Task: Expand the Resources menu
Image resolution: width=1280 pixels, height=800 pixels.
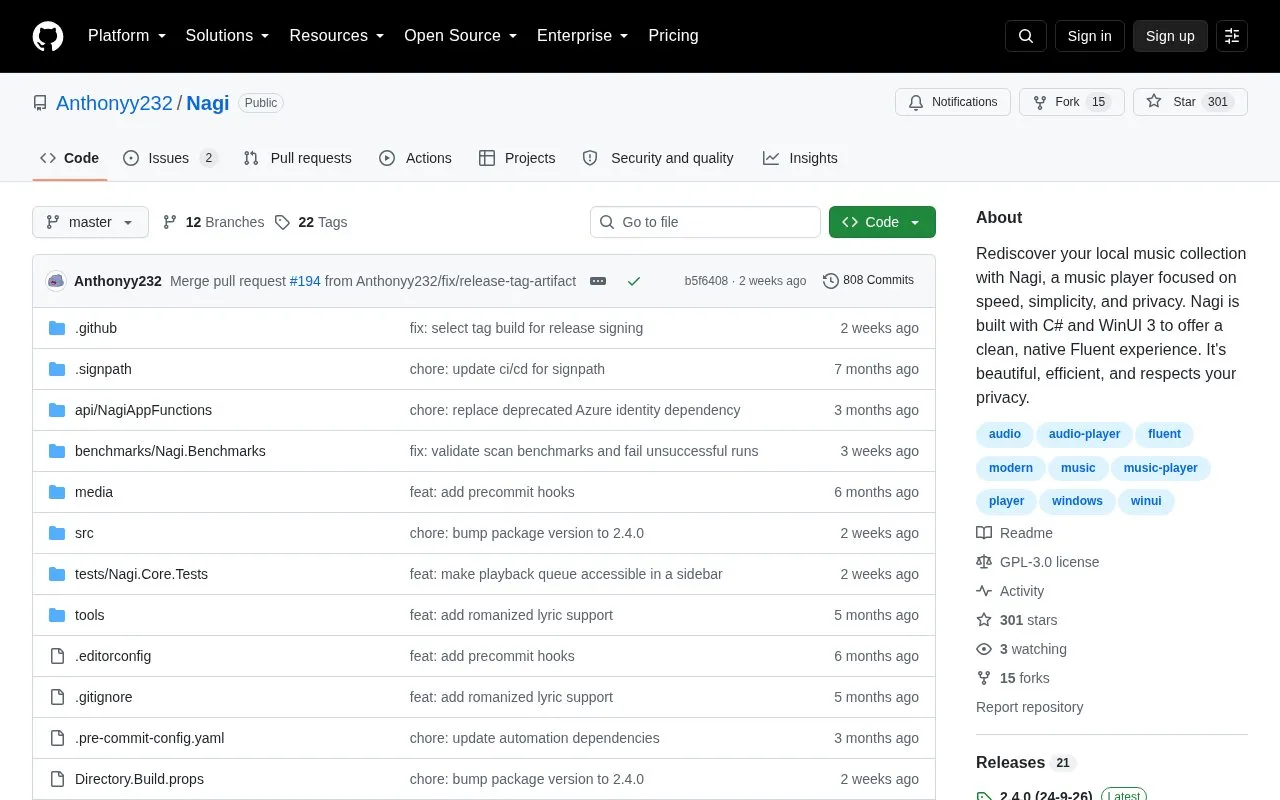Action: click(x=337, y=36)
